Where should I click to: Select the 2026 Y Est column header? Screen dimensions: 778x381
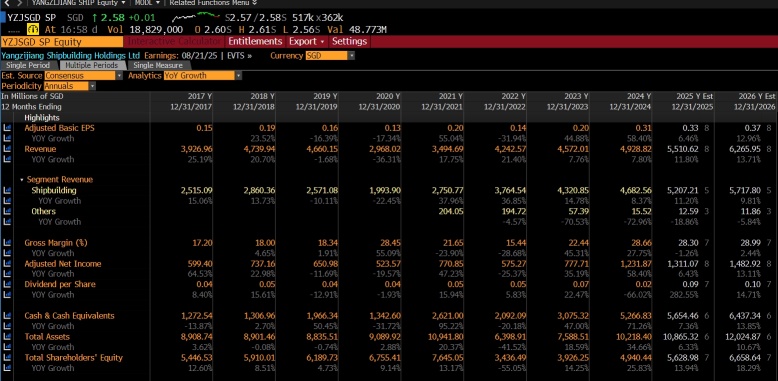757,96
